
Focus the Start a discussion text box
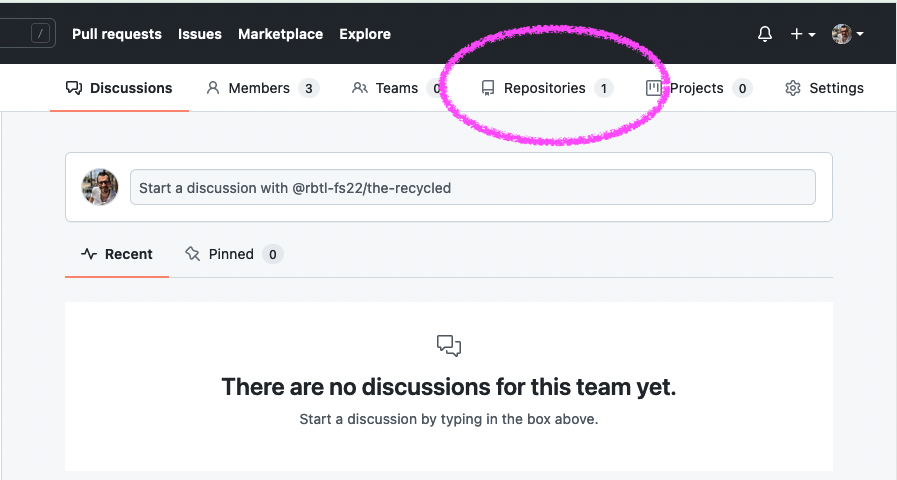[x=472, y=188]
